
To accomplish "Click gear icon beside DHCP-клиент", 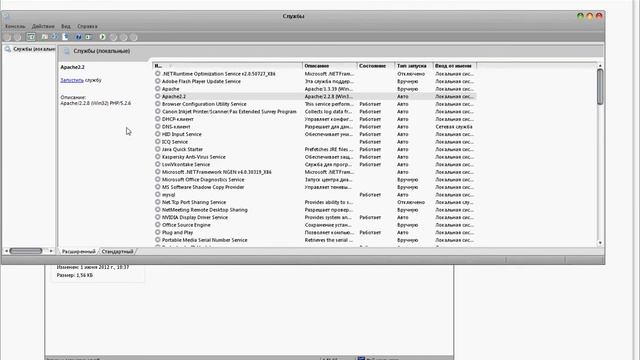I will [x=158, y=119].
